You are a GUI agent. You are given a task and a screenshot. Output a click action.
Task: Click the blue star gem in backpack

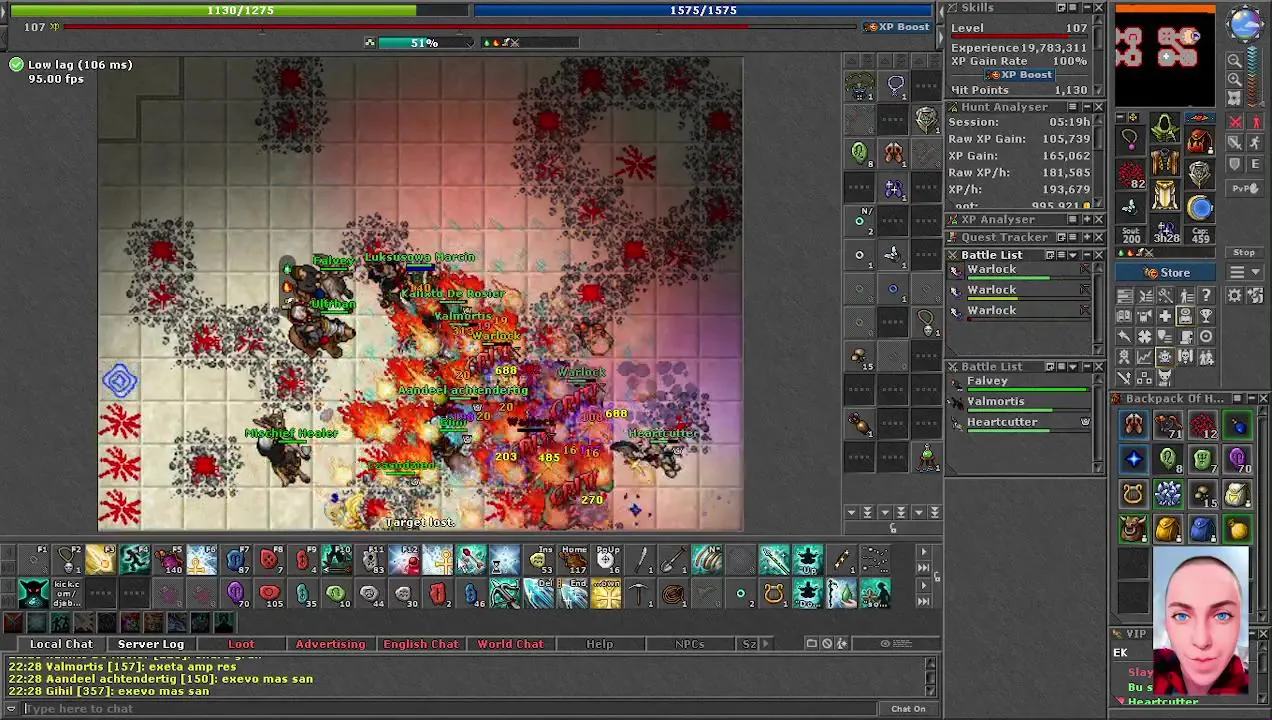(1133, 460)
